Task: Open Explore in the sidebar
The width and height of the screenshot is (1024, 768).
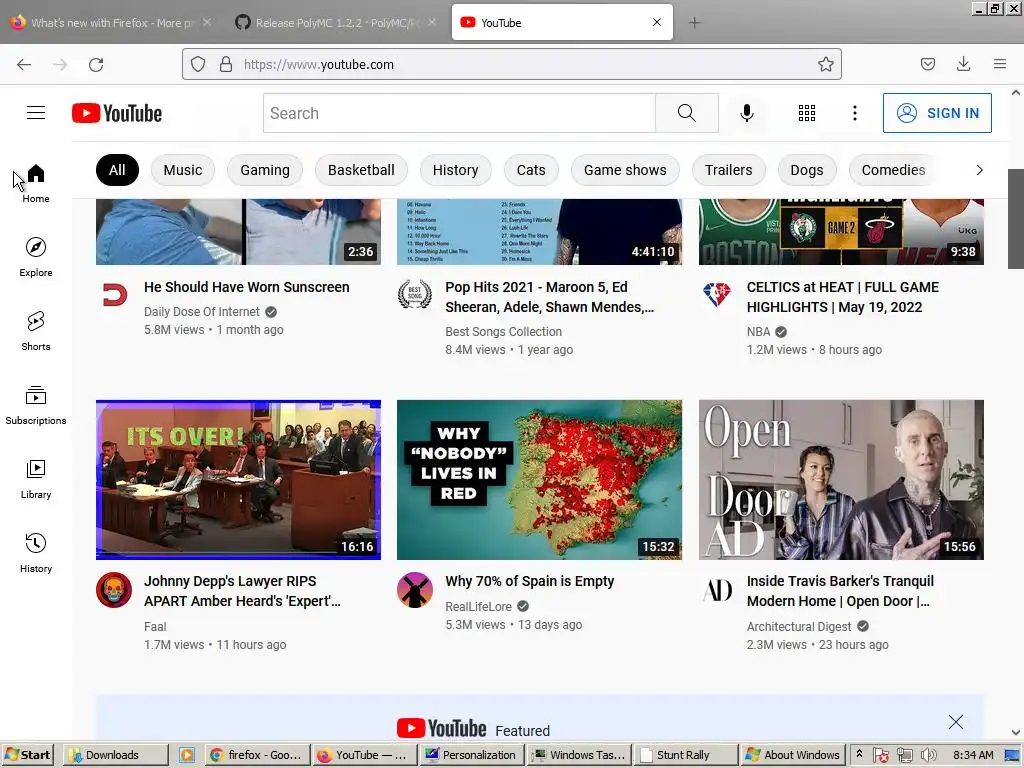Action: tap(36, 257)
